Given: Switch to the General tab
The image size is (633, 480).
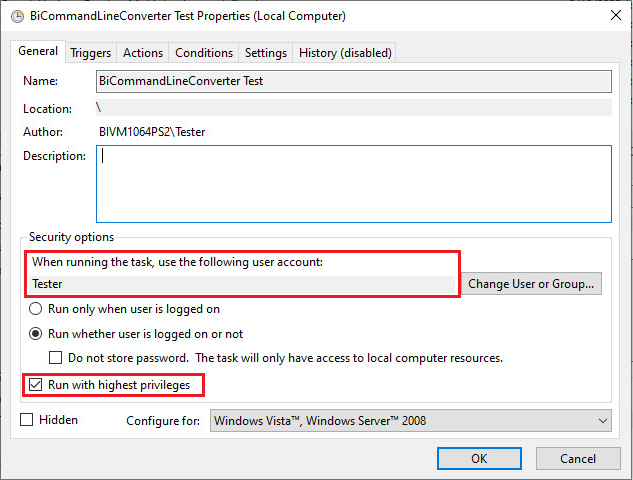Looking at the screenshot, I should click(x=38, y=52).
